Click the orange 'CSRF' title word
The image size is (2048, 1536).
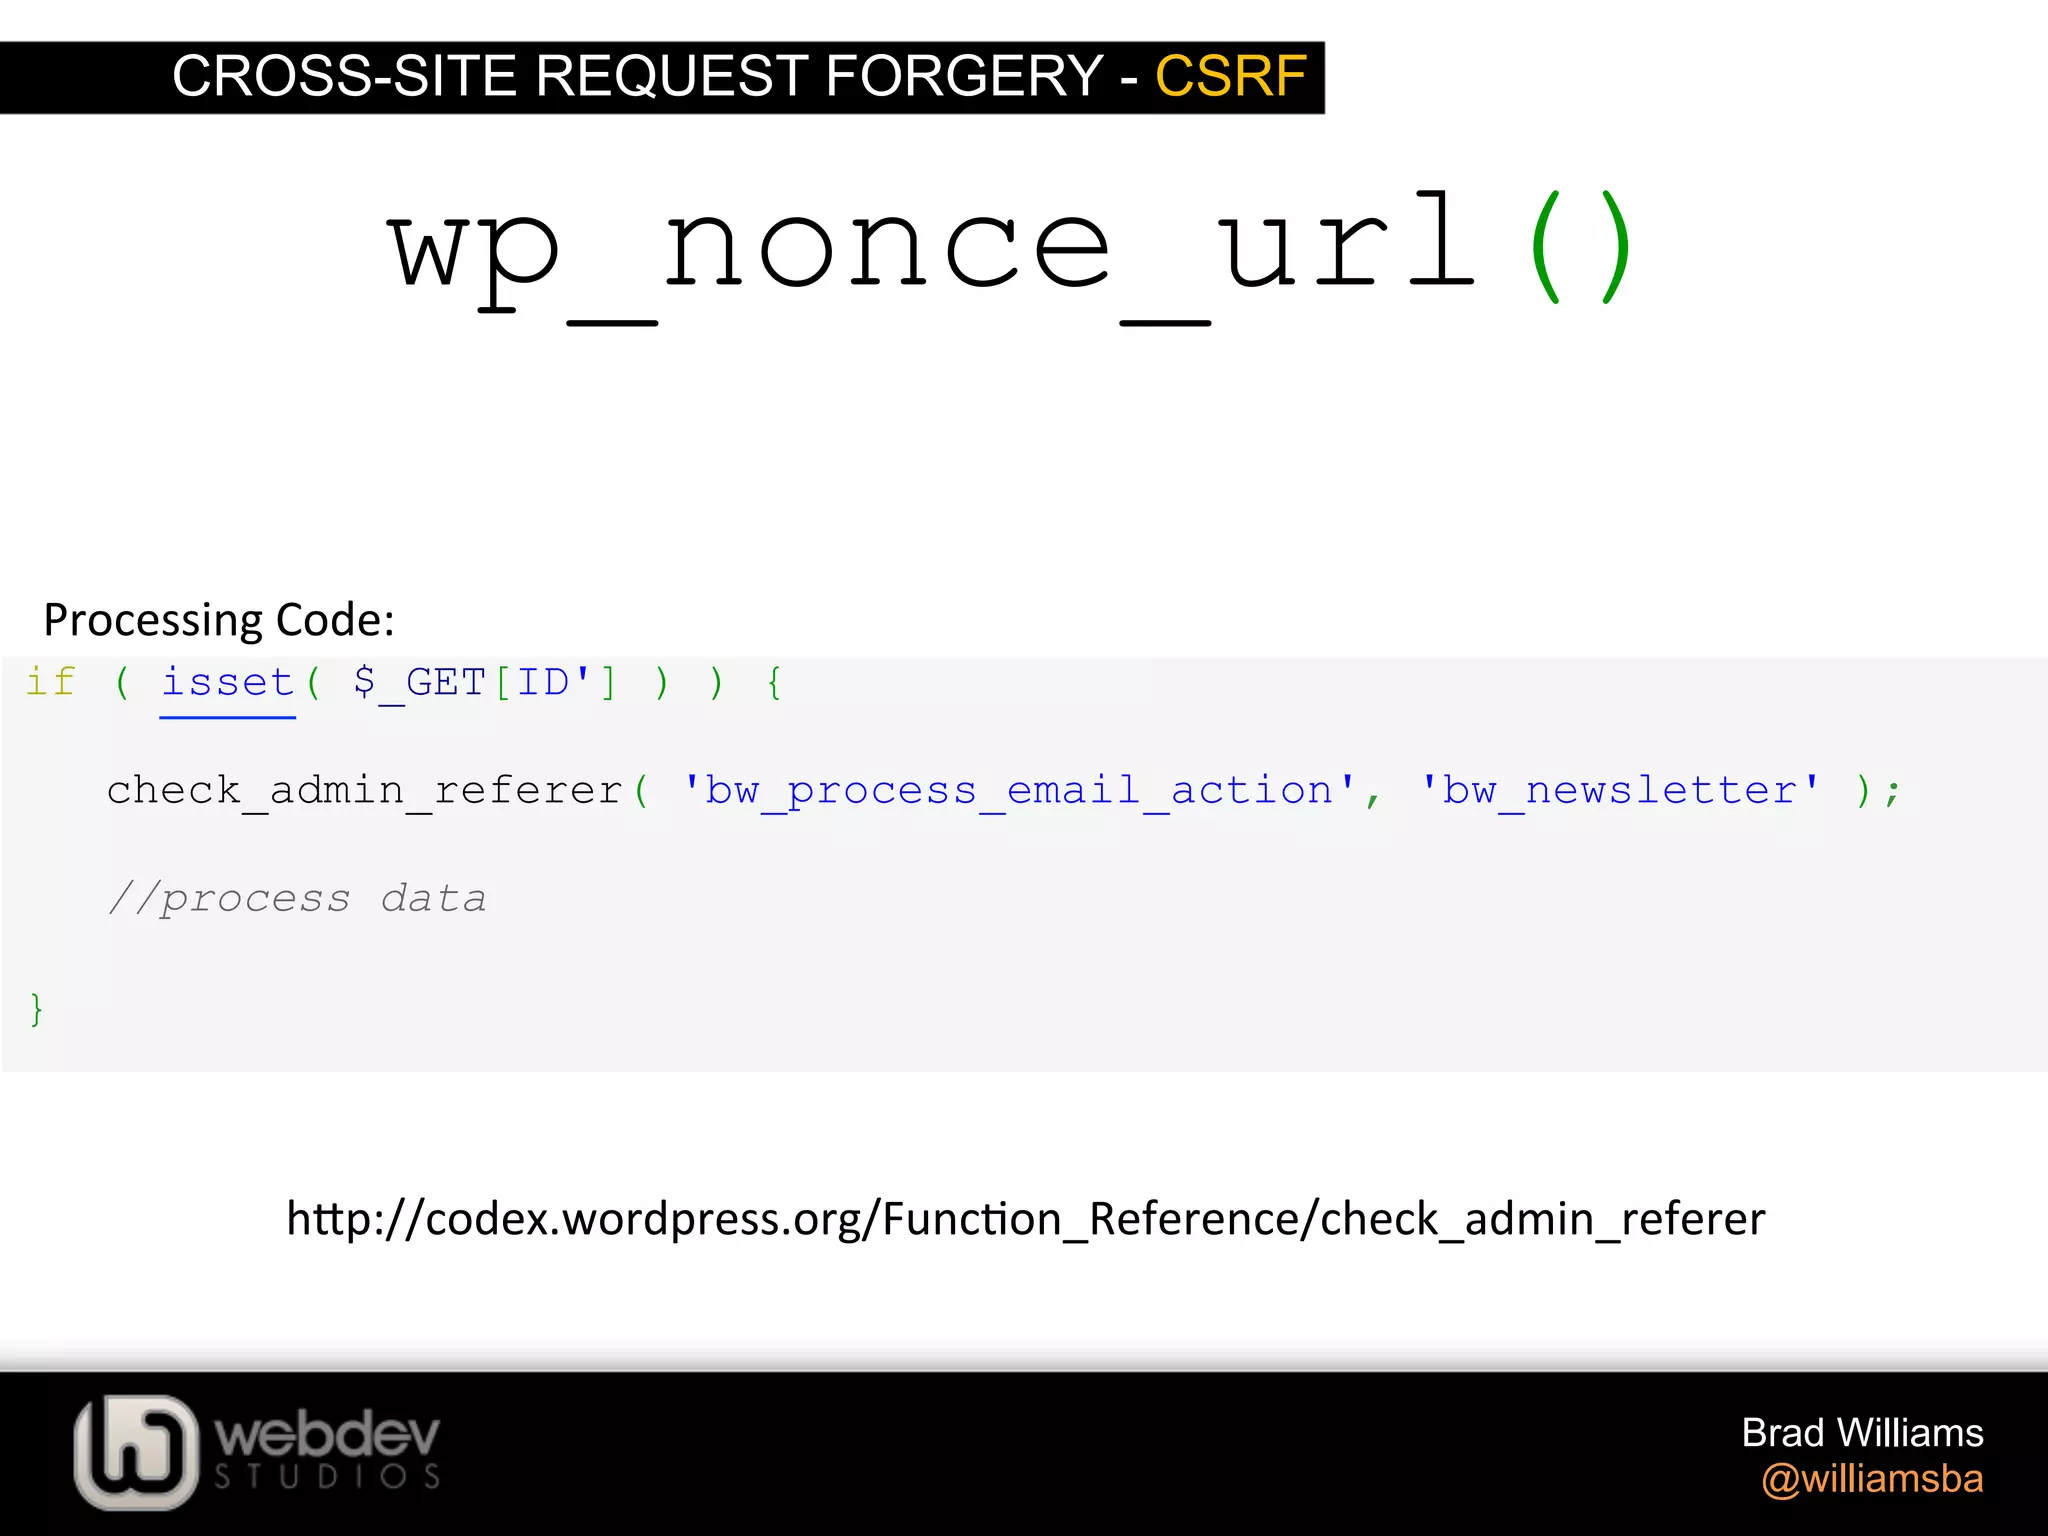click(1231, 76)
